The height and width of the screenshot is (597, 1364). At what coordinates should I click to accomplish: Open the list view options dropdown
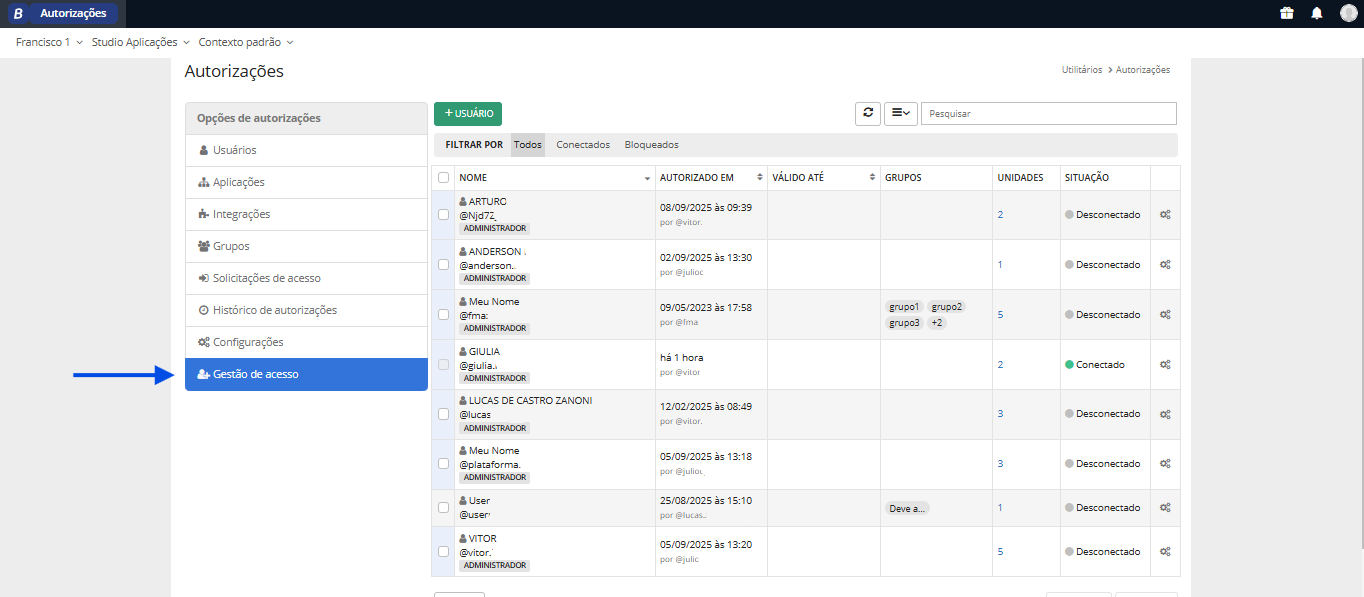[x=900, y=114]
